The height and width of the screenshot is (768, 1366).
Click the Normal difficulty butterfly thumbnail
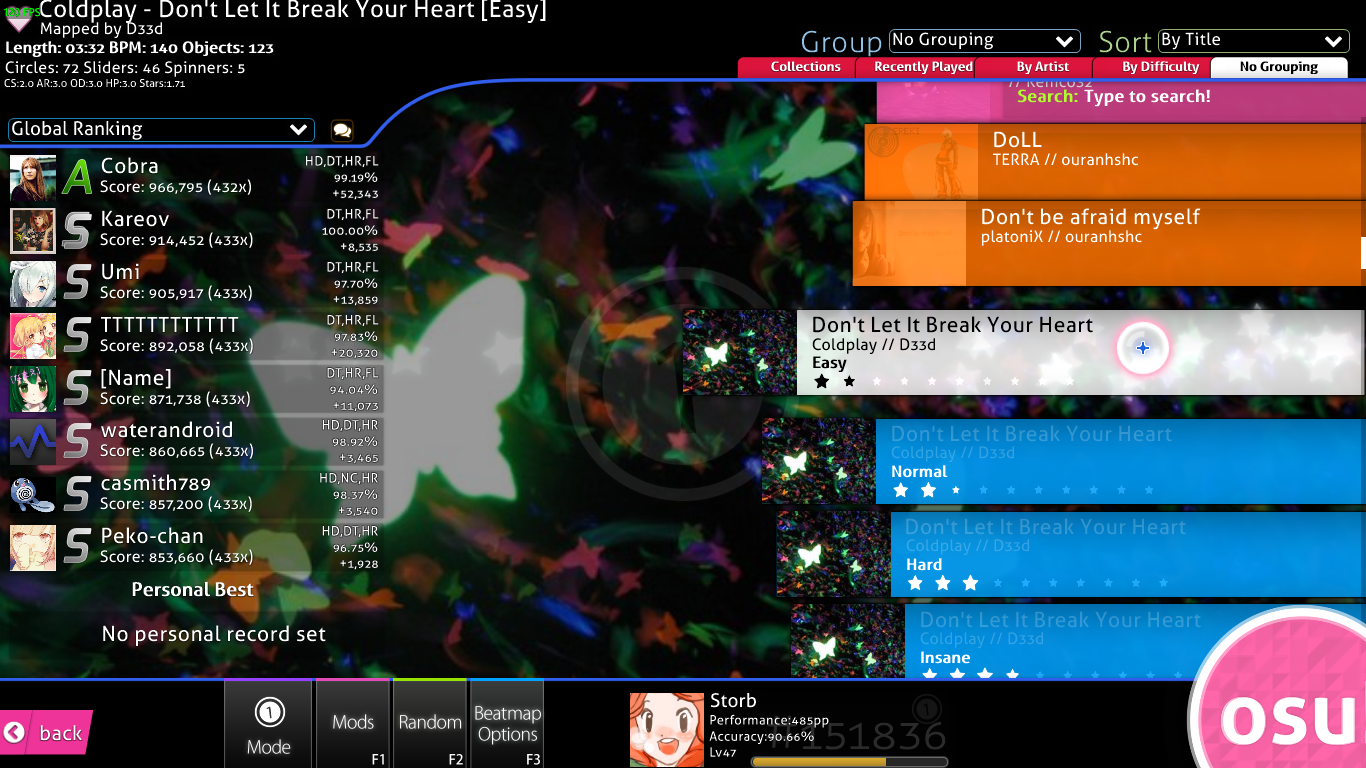click(819, 461)
